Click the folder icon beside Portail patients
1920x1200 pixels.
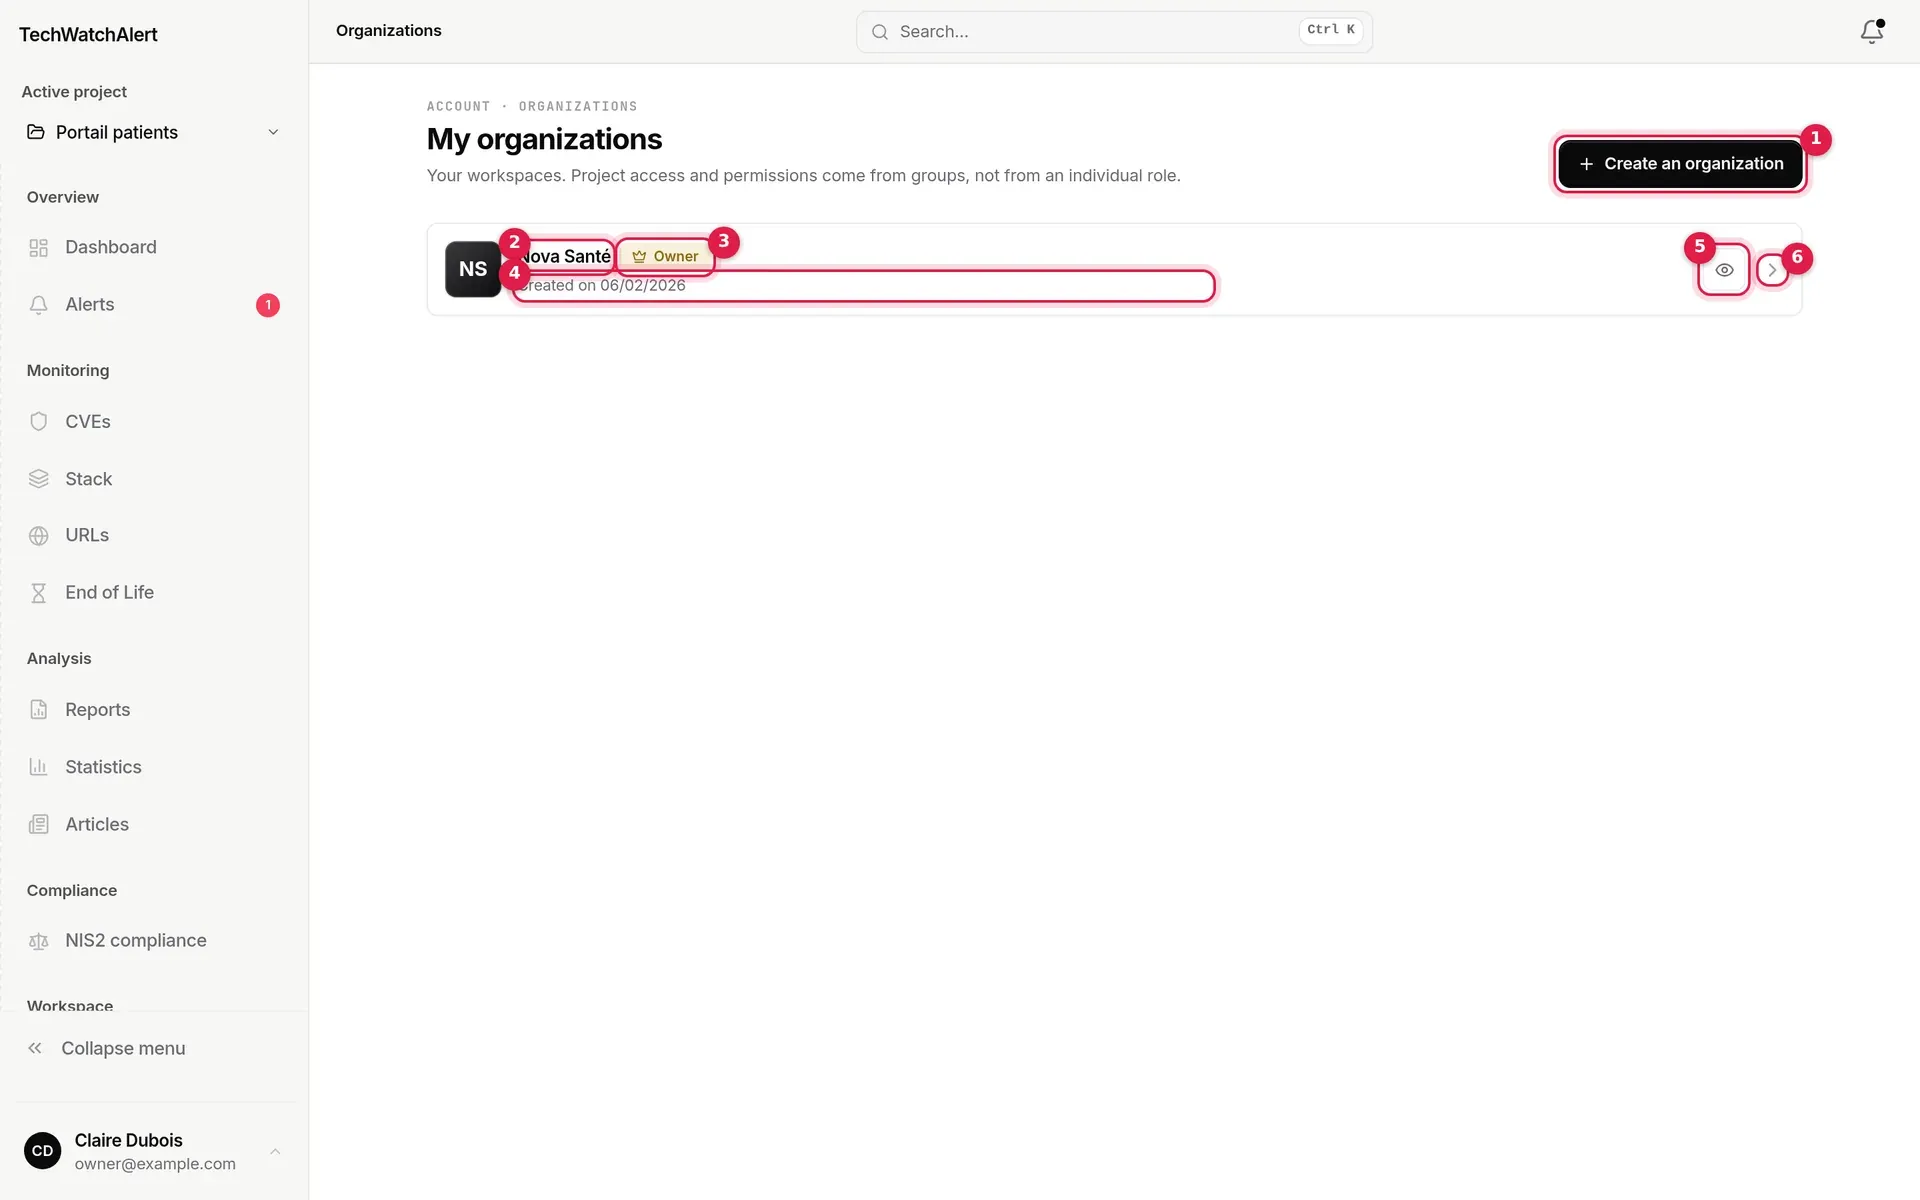coord(36,132)
